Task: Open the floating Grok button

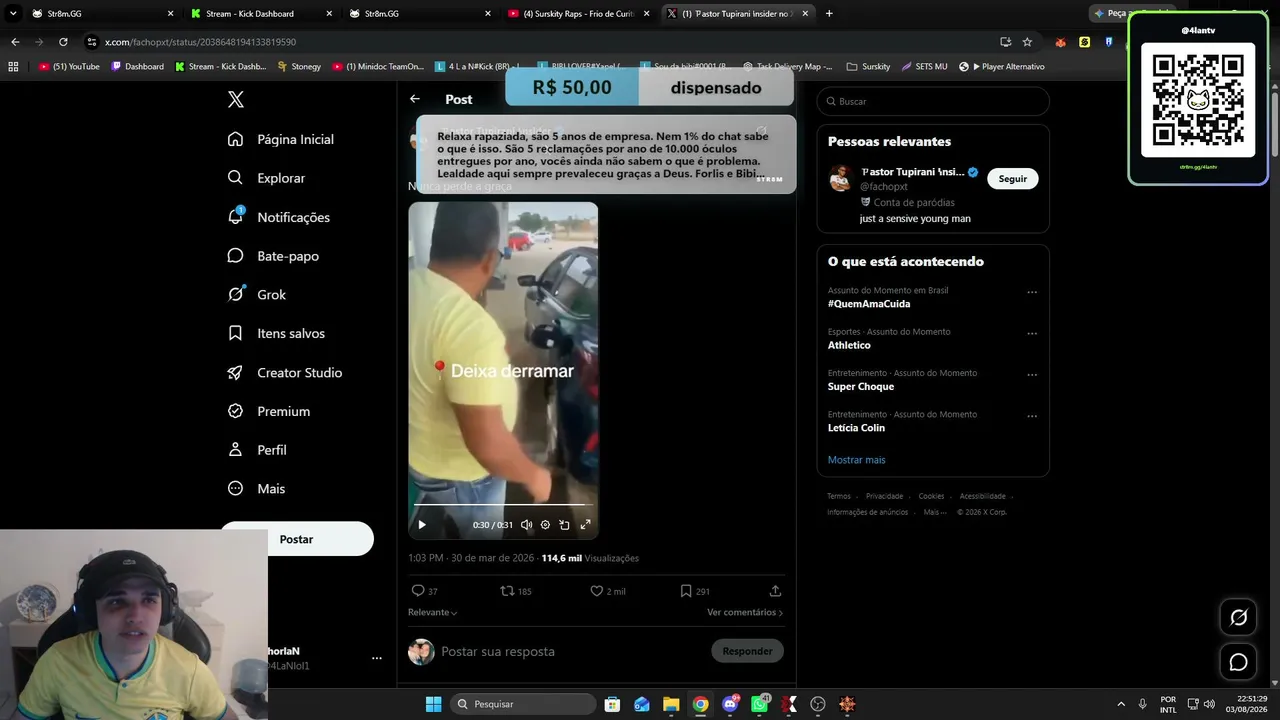Action: (x=1238, y=617)
